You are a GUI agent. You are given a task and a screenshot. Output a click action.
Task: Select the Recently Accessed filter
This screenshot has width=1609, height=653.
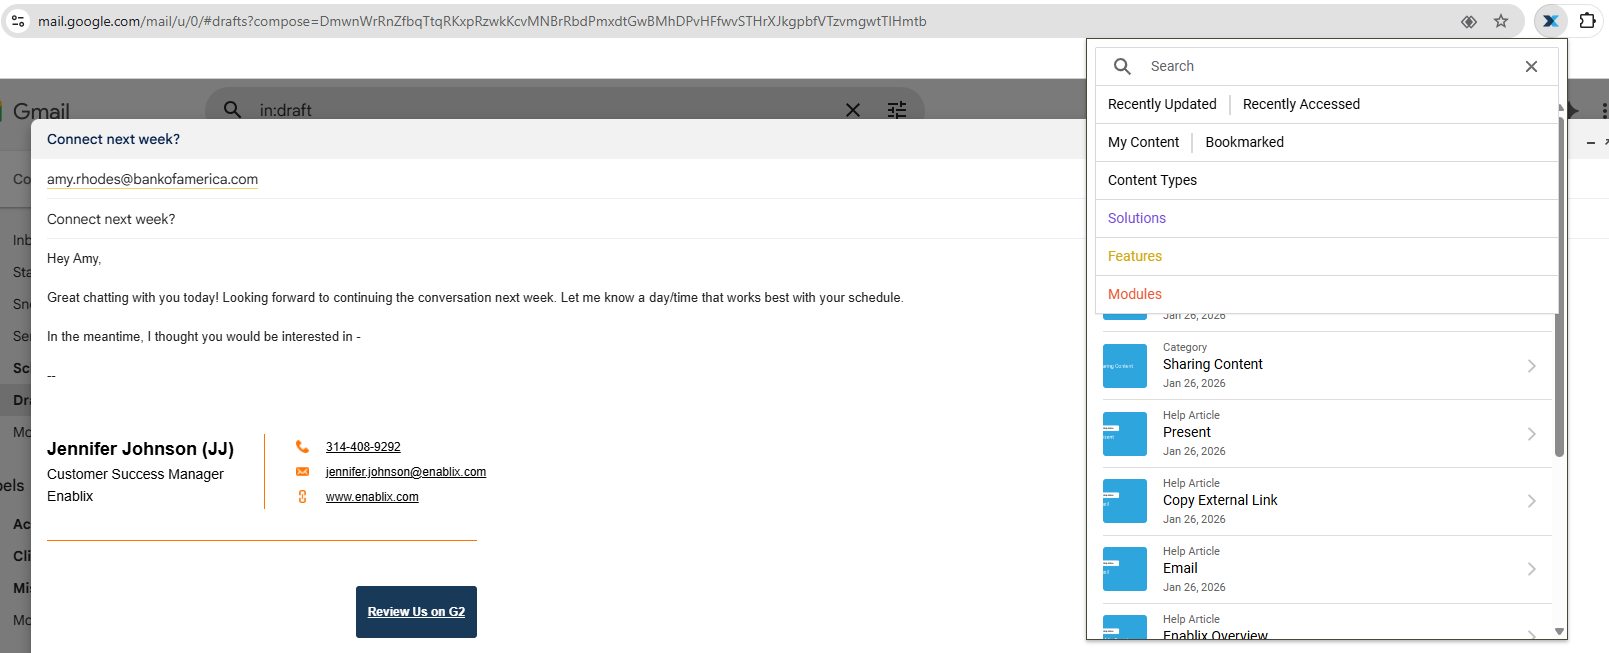[1301, 104]
